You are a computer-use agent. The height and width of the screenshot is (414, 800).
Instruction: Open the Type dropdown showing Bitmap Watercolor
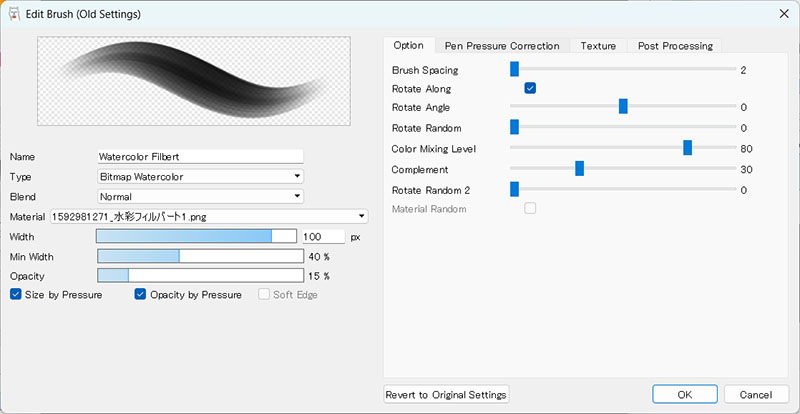(201, 177)
